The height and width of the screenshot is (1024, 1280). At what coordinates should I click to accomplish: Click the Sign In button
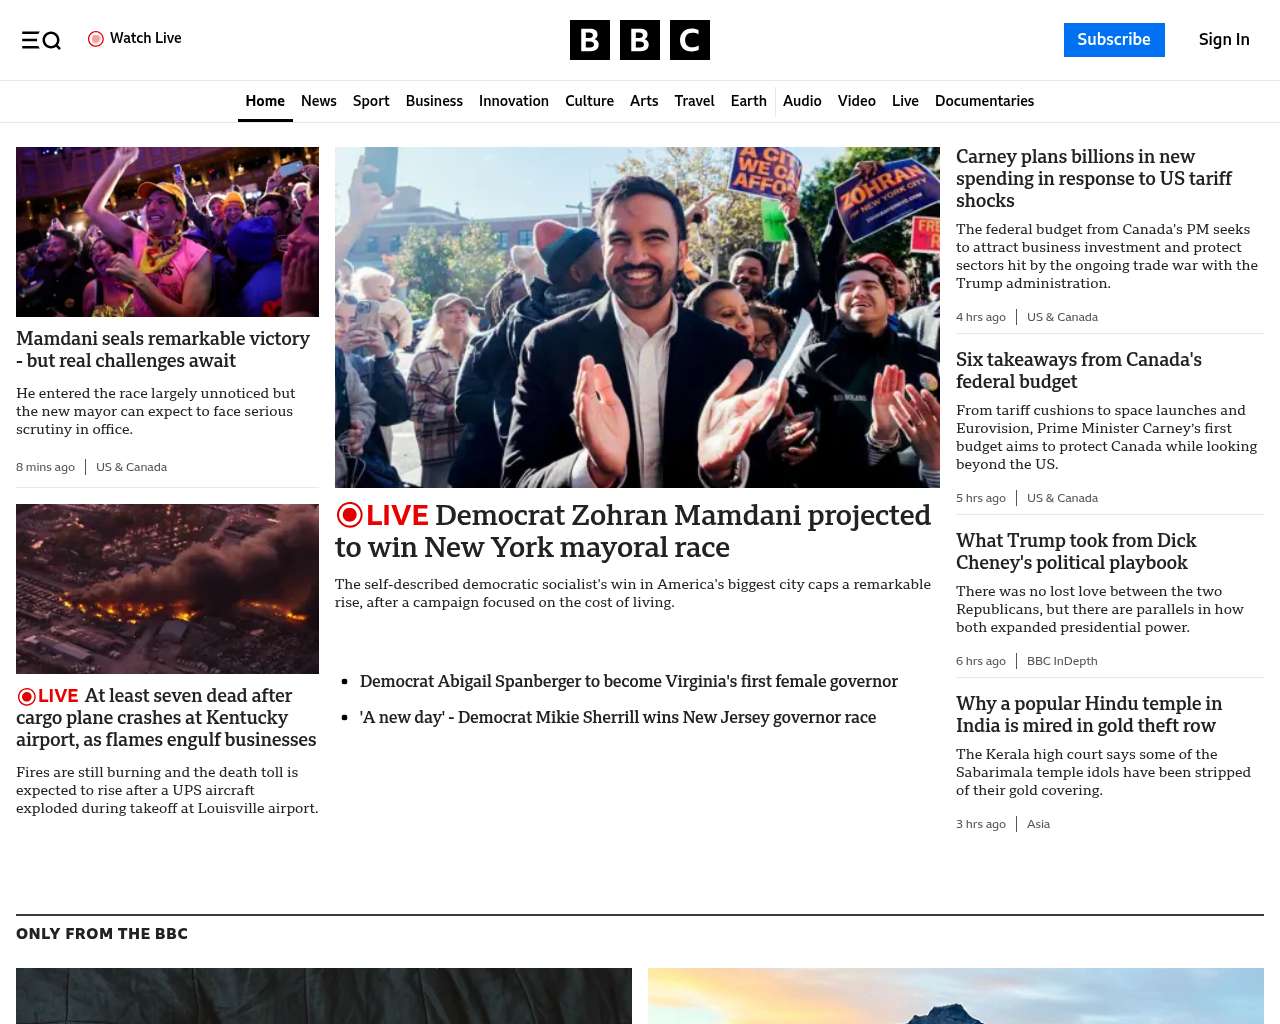point(1223,40)
